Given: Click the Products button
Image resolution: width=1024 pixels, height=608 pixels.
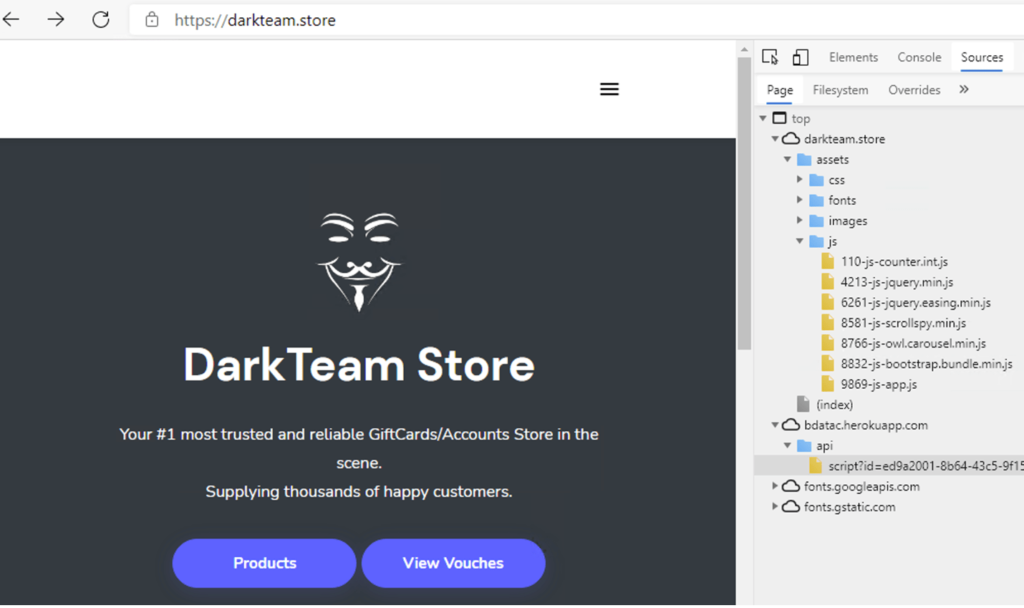Looking at the screenshot, I should point(264,563).
